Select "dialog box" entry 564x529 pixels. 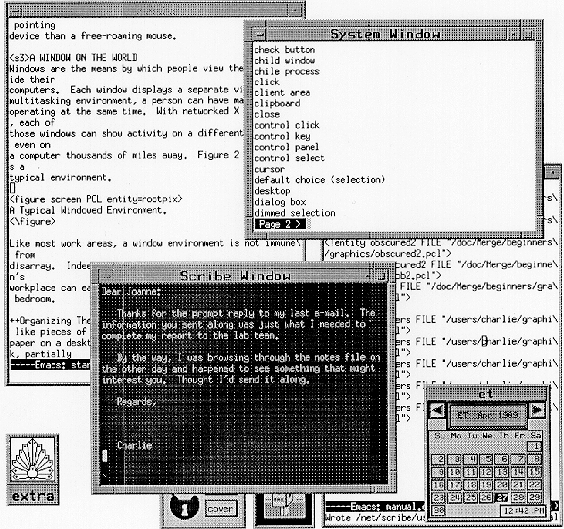pyautogui.click(x=280, y=202)
